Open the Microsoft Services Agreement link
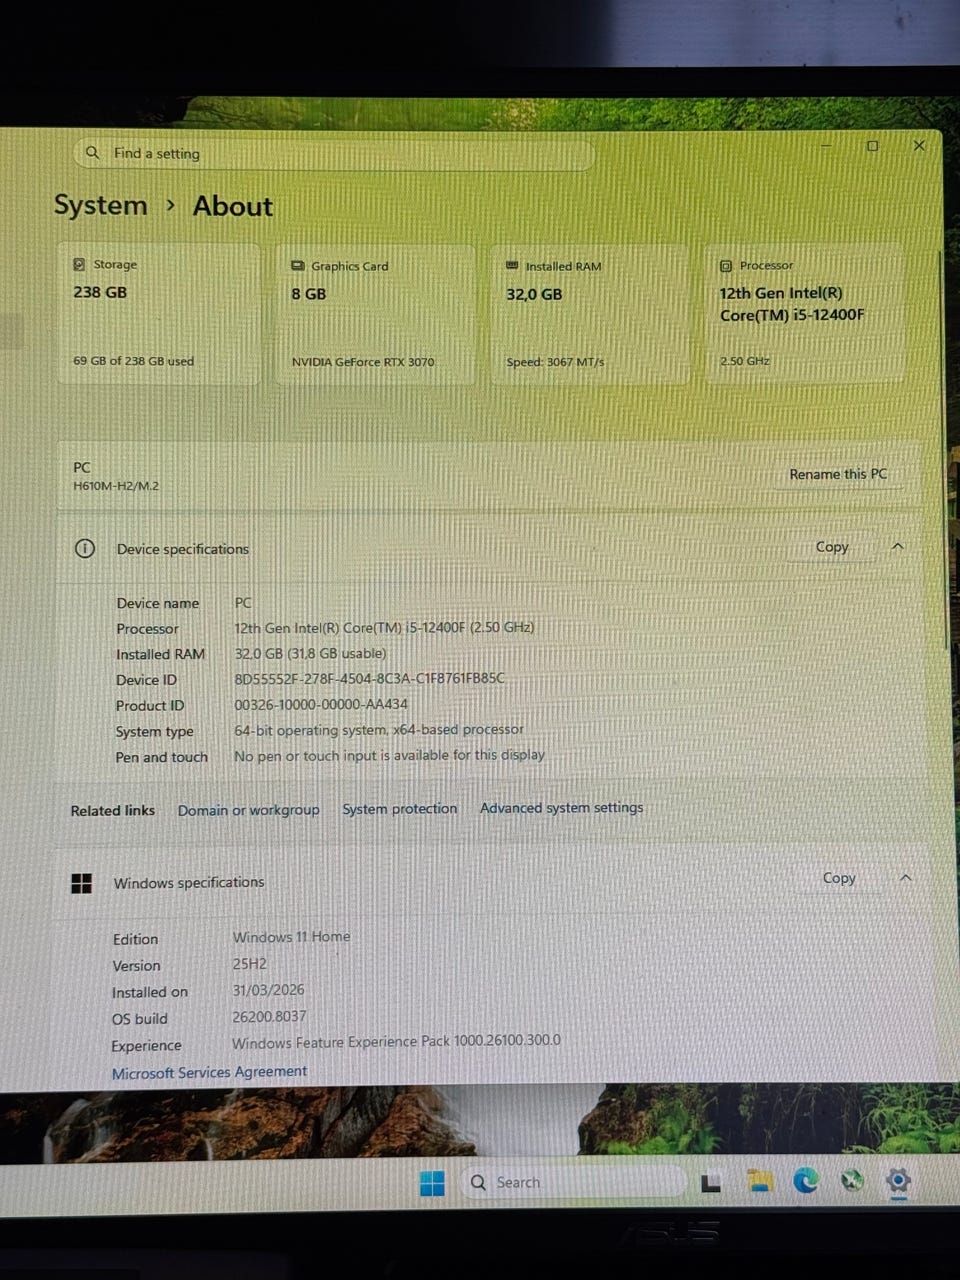Viewport: 960px width, 1280px height. tap(210, 1072)
